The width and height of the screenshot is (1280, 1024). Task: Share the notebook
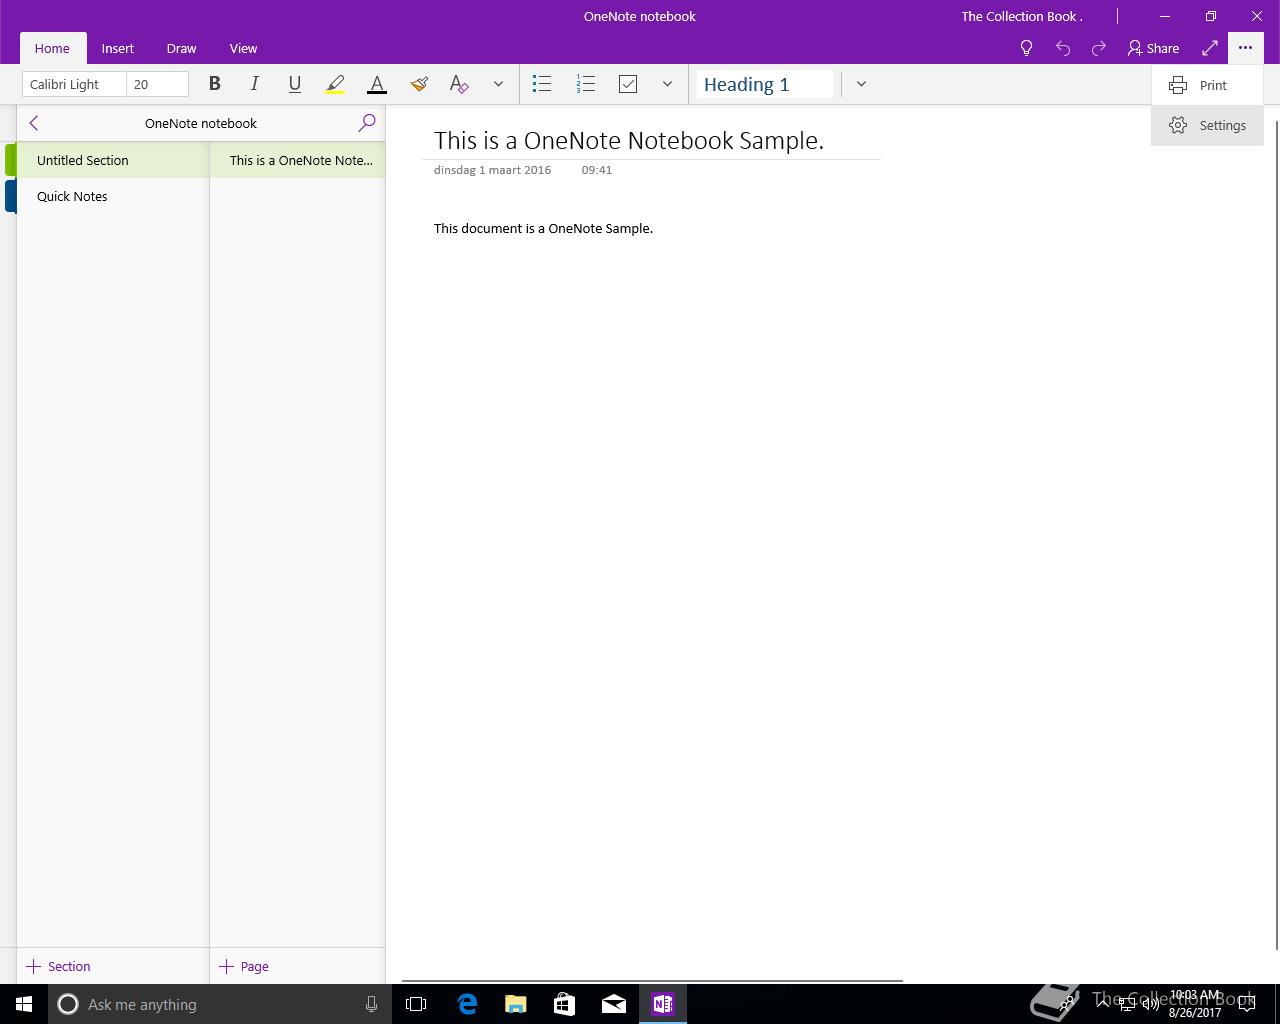pos(1153,48)
